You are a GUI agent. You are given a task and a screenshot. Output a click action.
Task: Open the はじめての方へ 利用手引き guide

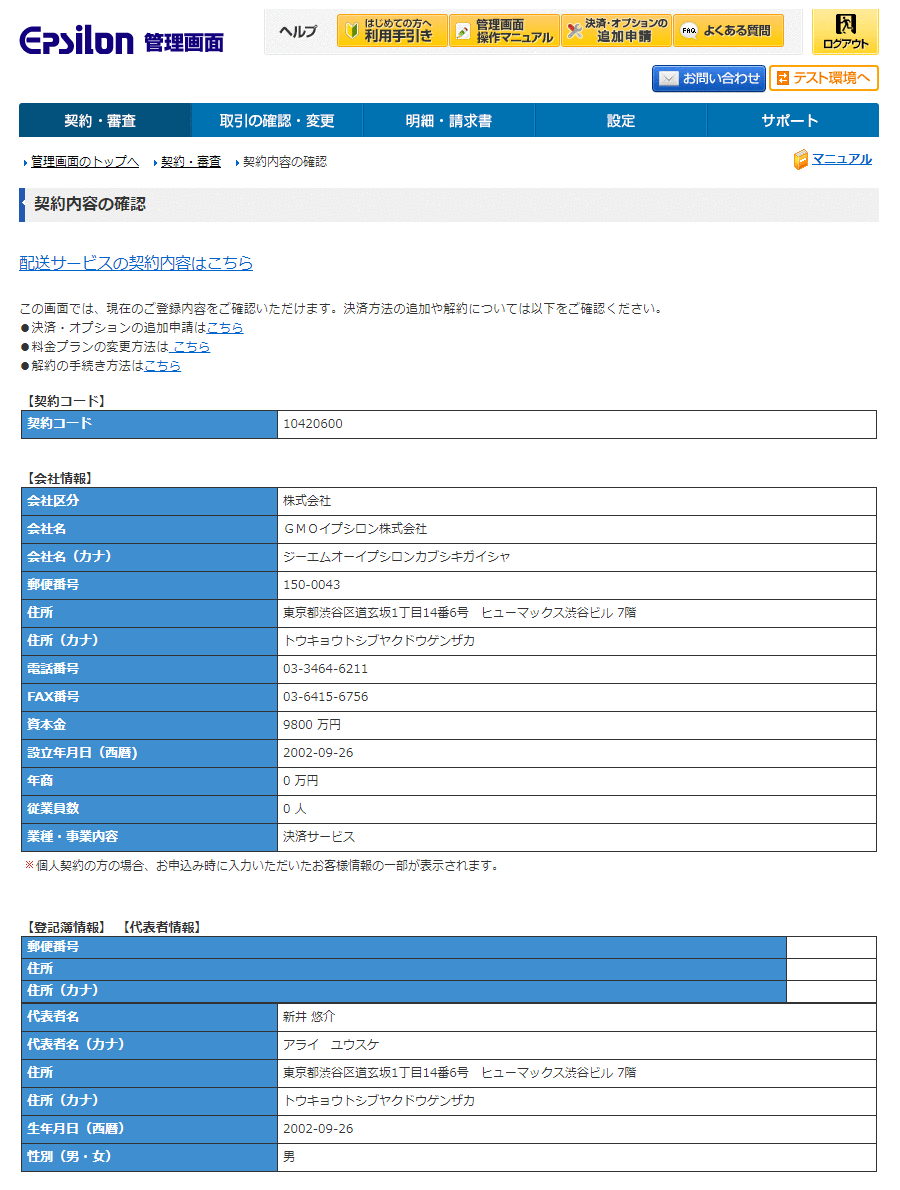pos(392,30)
